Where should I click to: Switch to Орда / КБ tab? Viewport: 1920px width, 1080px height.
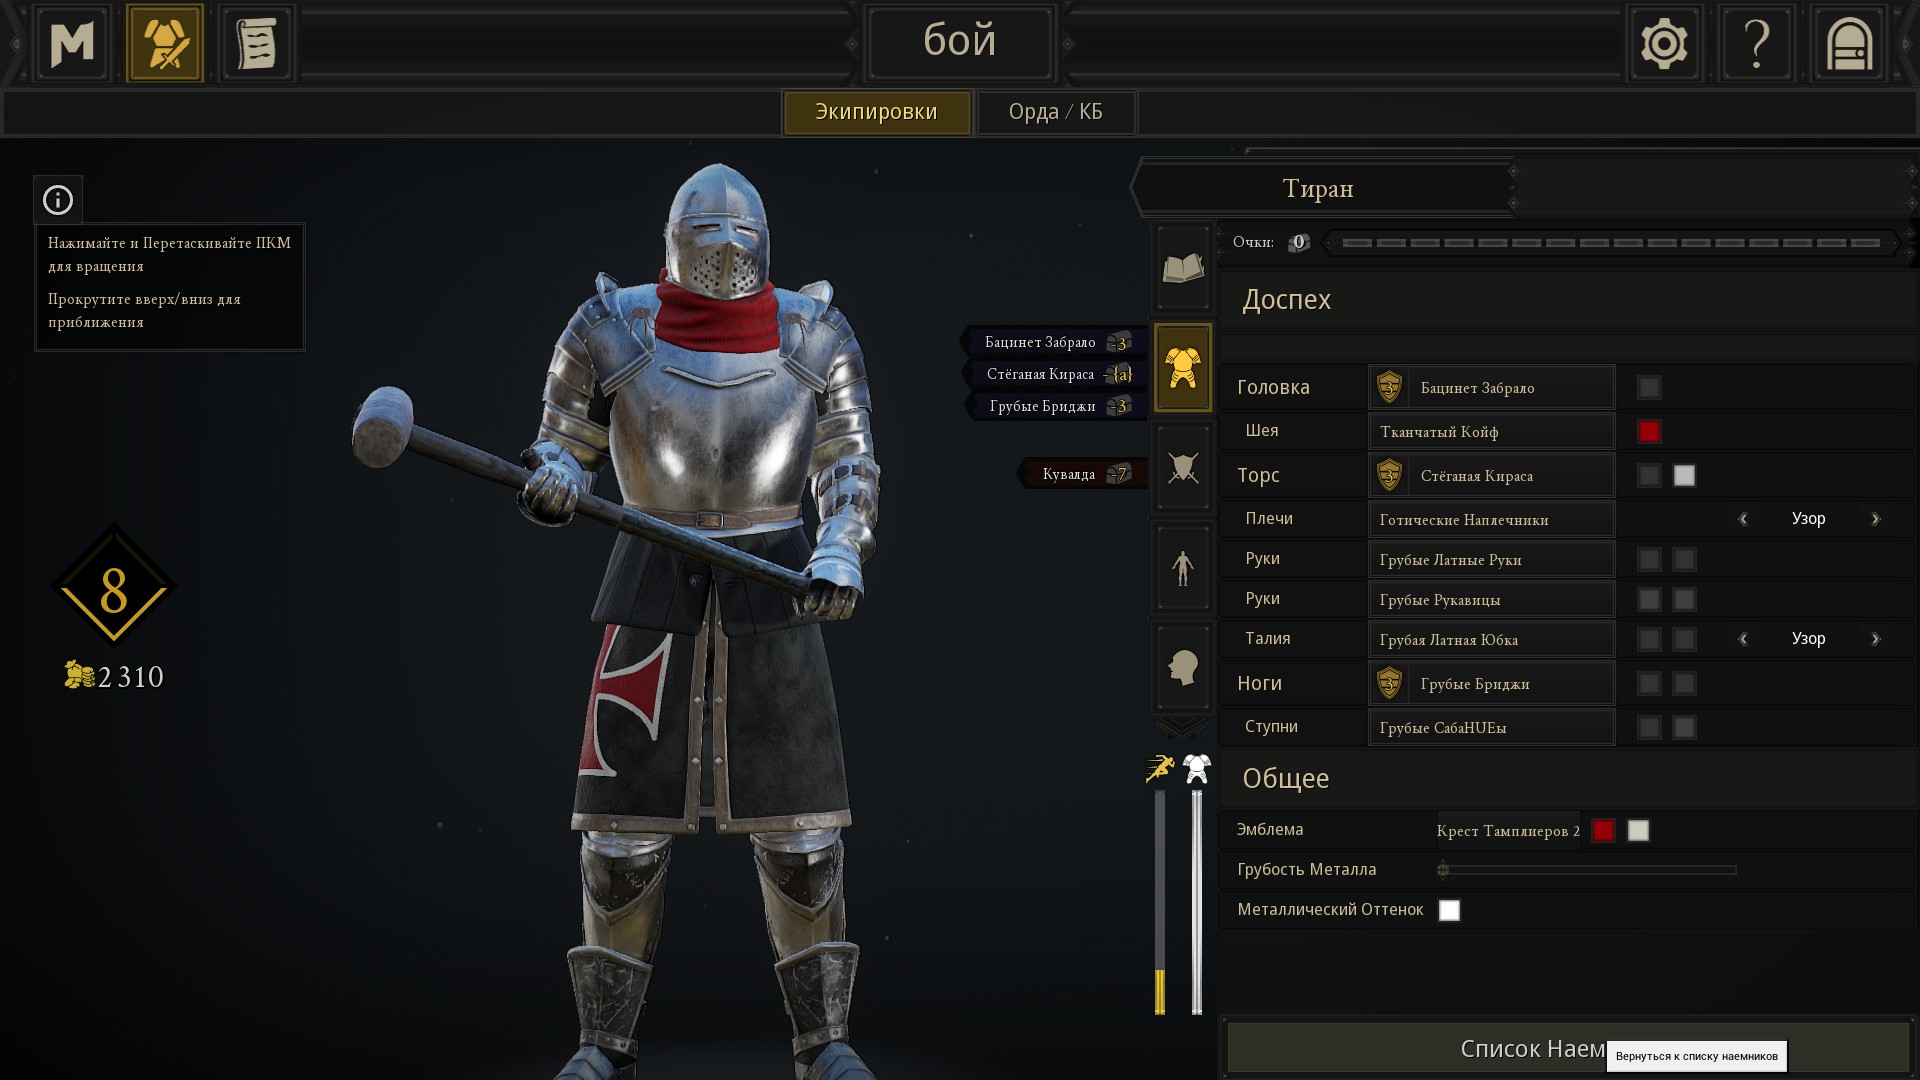[x=1056, y=112]
